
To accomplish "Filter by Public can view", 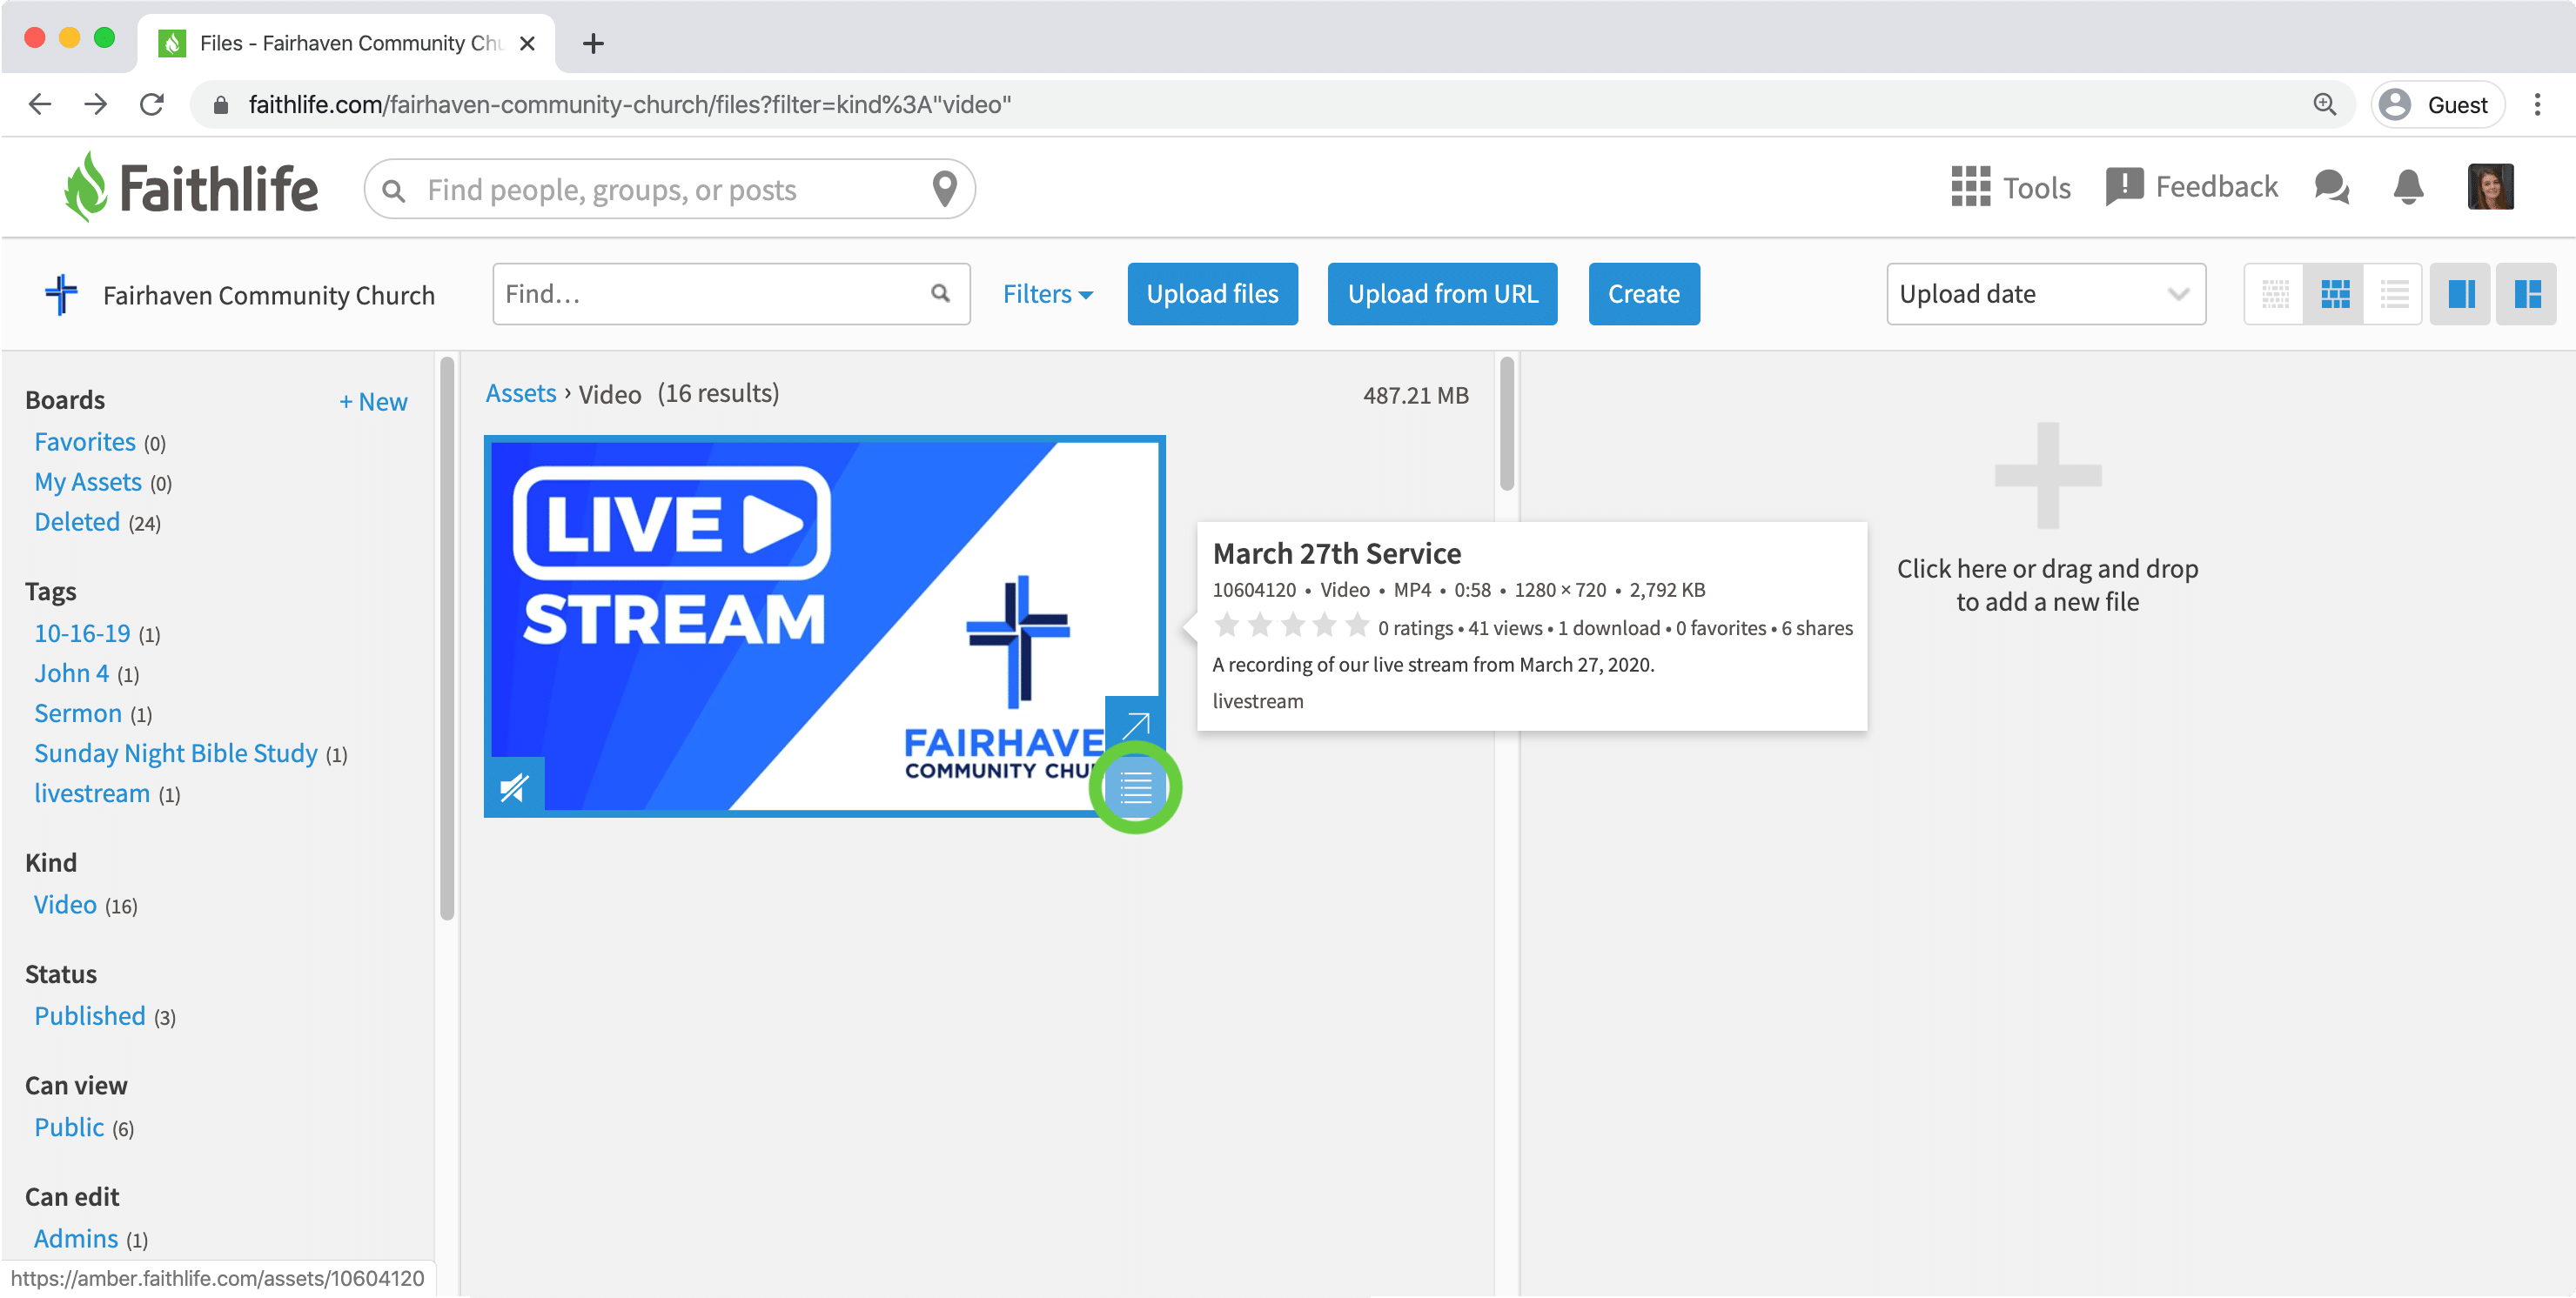I will (69, 1127).
